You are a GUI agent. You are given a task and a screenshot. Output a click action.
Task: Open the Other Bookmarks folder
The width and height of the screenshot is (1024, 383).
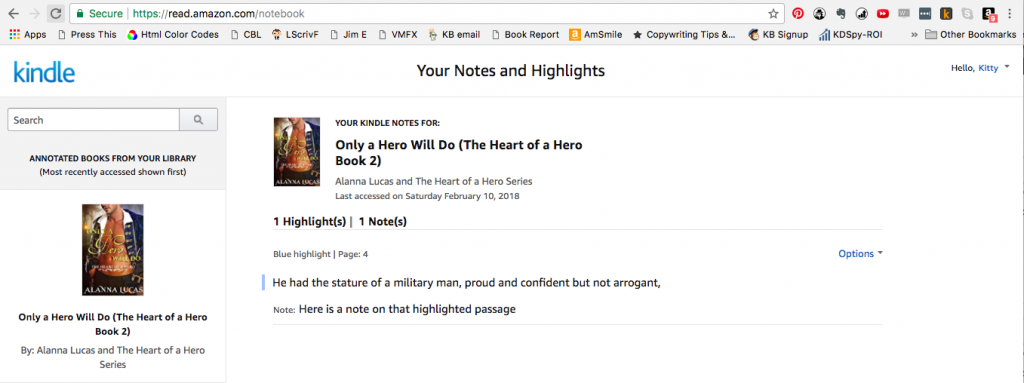(x=970, y=35)
